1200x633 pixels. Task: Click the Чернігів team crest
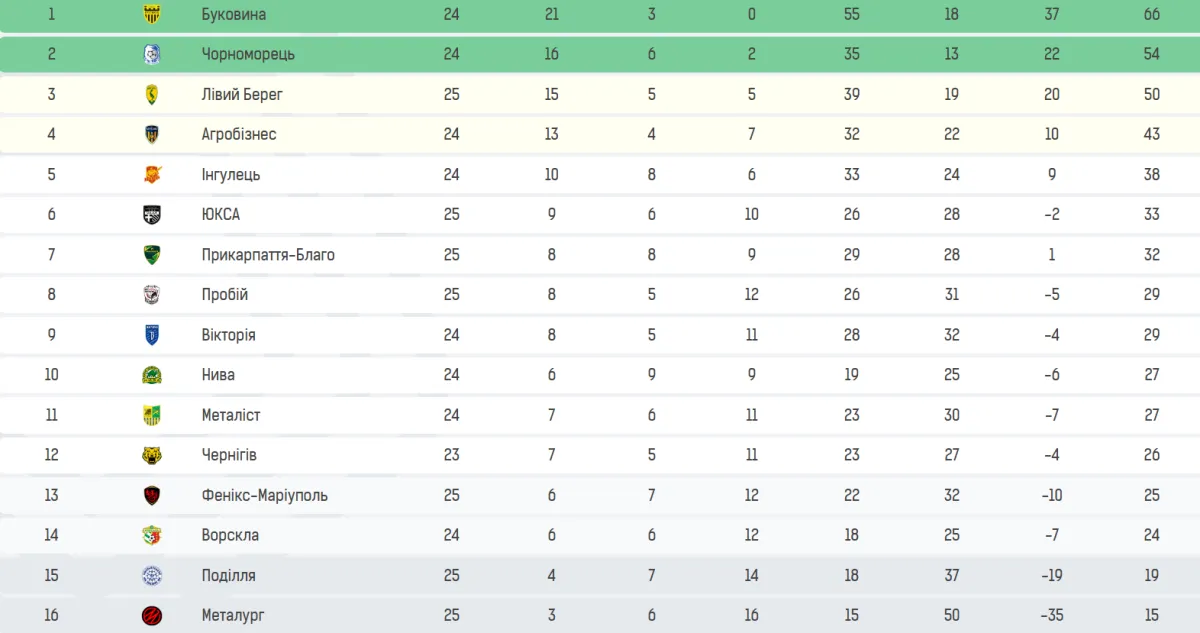coord(152,455)
